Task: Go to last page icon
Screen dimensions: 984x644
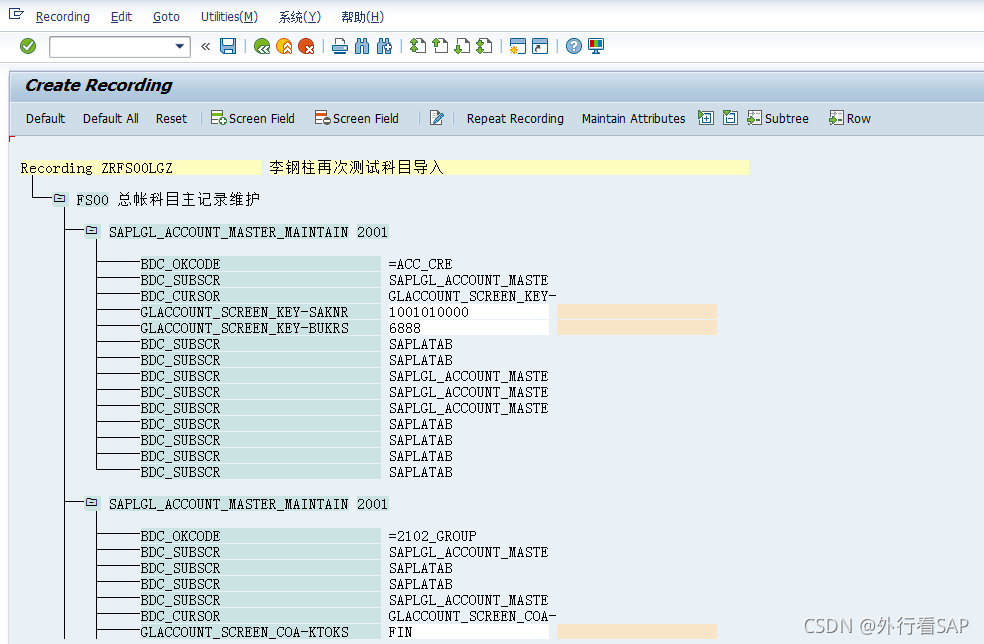Action: click(484, 46)
